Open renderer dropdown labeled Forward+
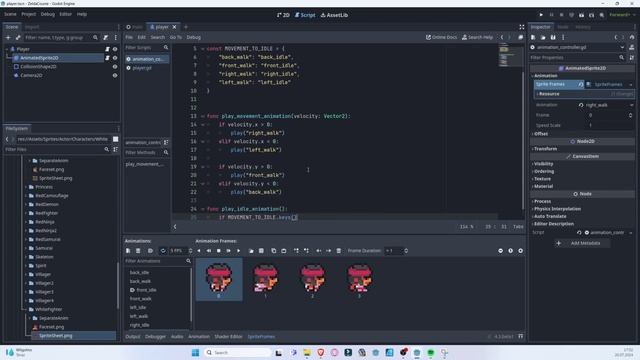 (x=622, y=15)
